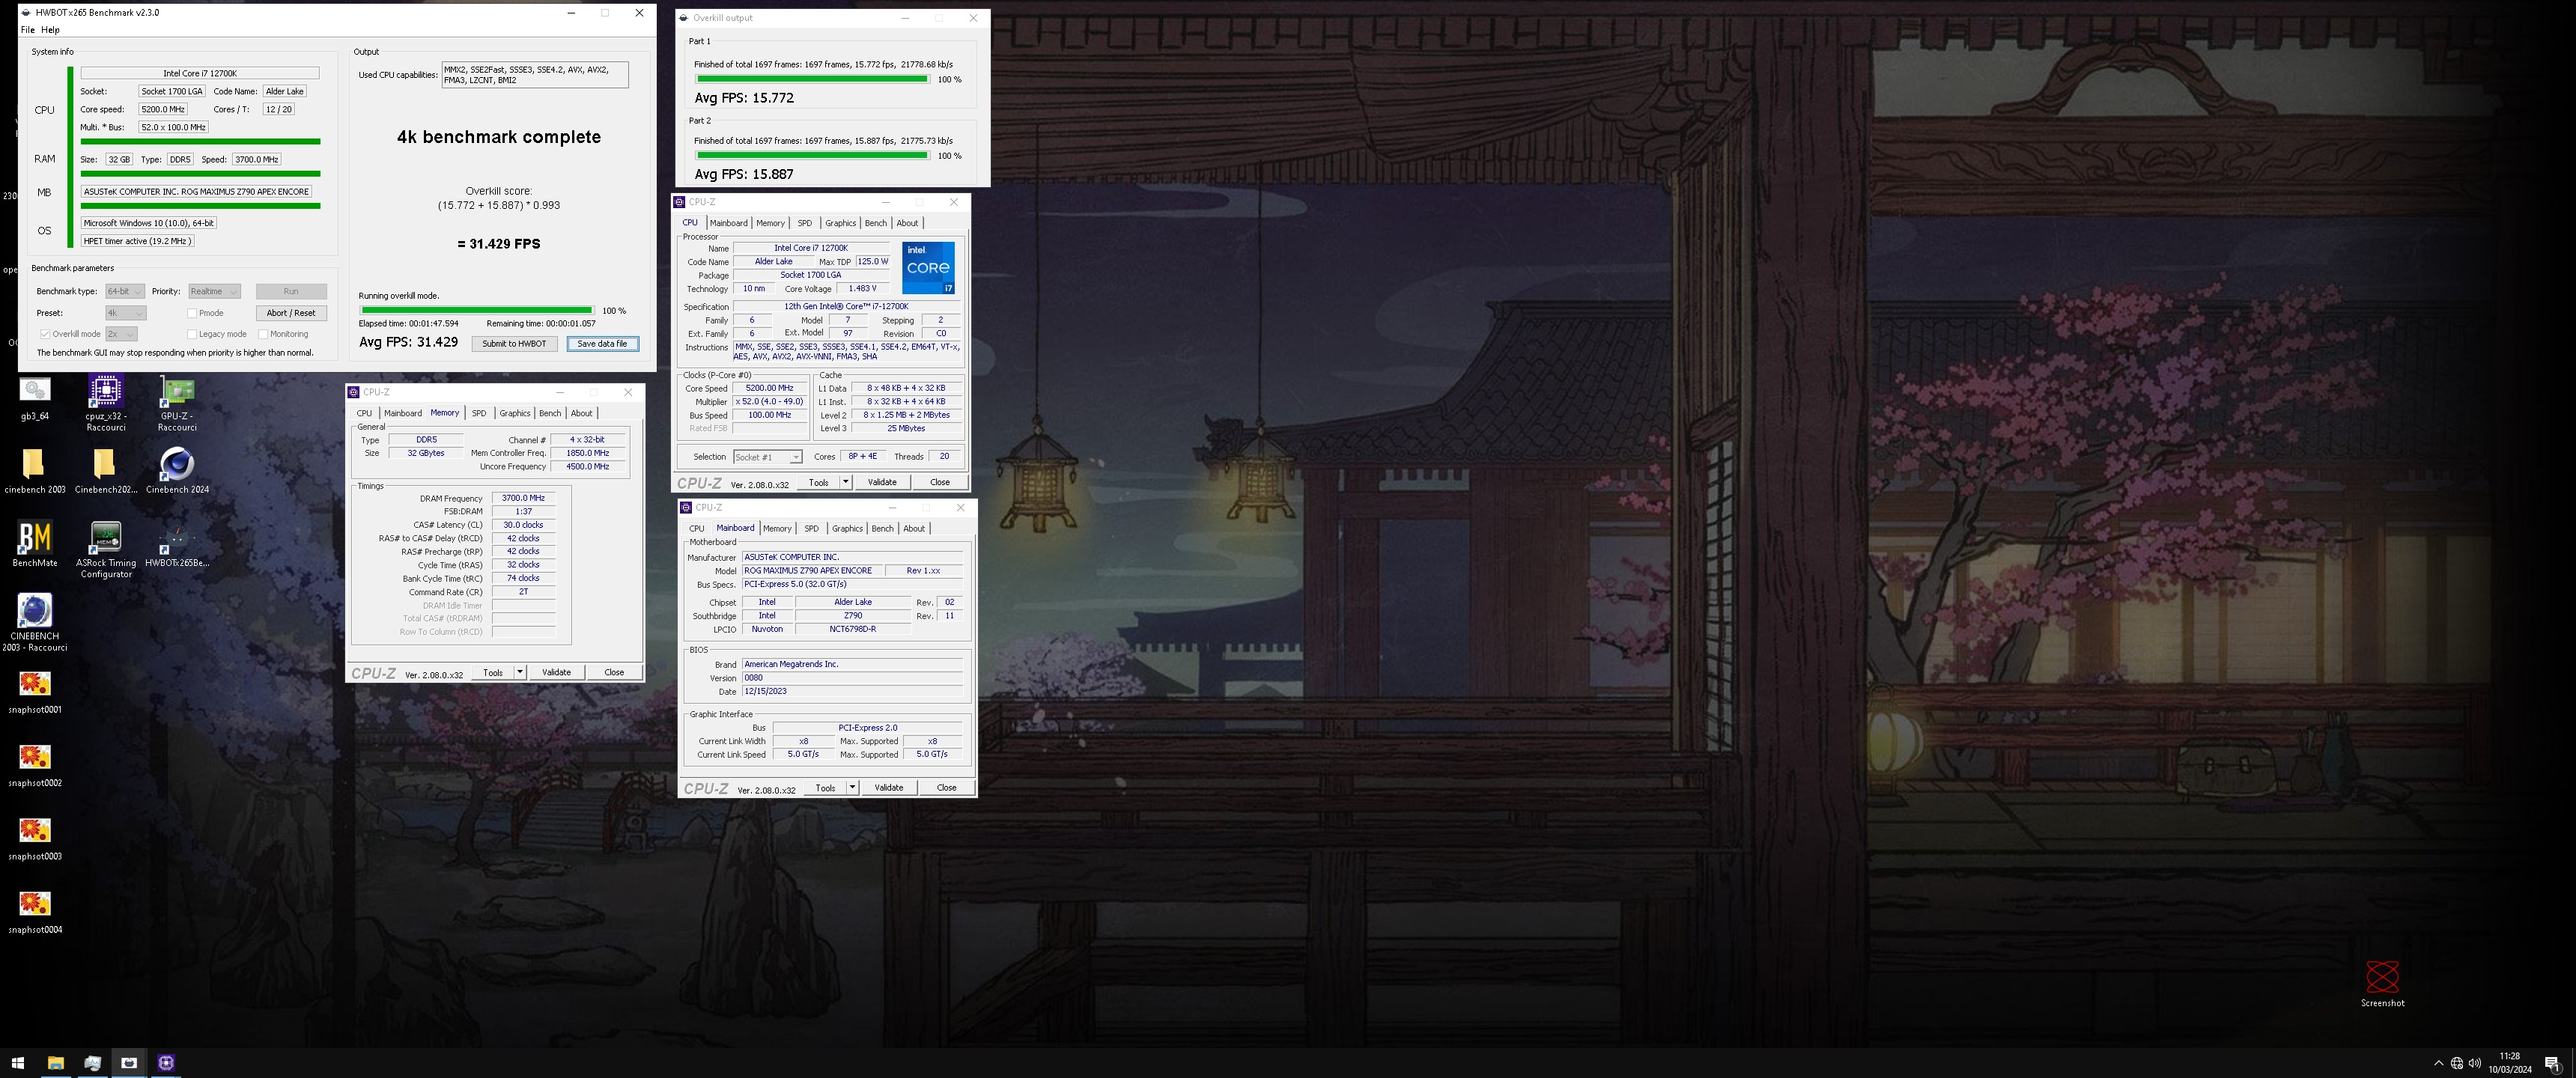
Task: Launch the Cinebench 2024 desktop icon
Action: click(x=177, y=470)
